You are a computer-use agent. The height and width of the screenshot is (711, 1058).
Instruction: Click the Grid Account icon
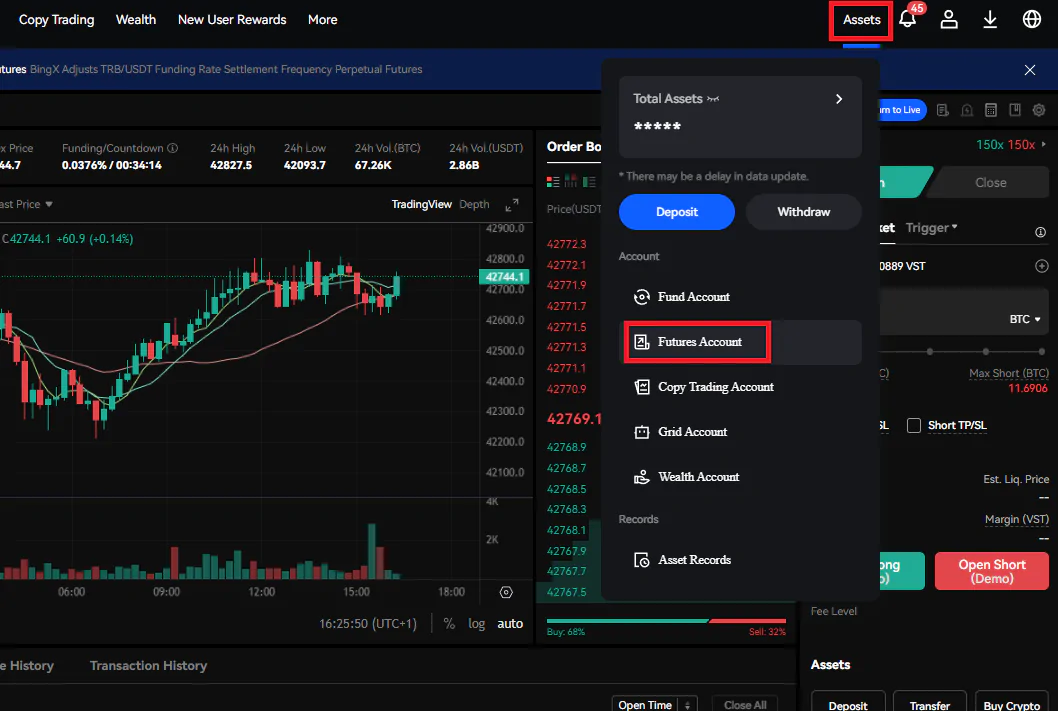(x=641, y=432)
